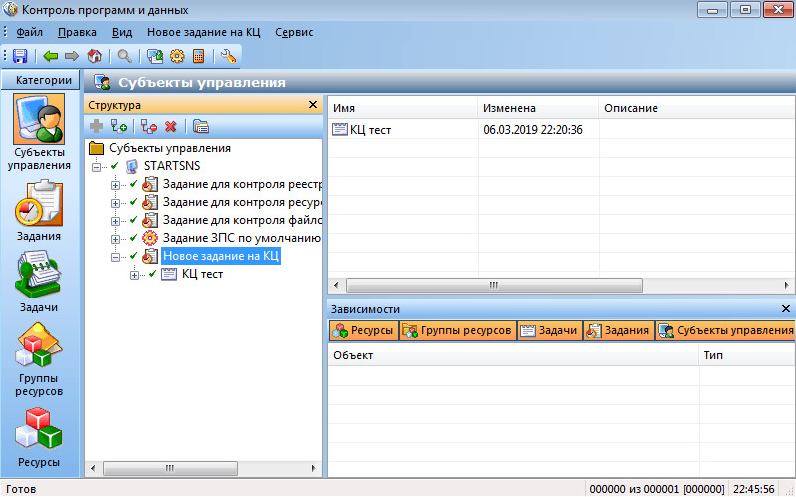Click the monitors sync toolbar icon
This screenshot has width=796, height=497.
pyautogui.click(x=155, y=56)
